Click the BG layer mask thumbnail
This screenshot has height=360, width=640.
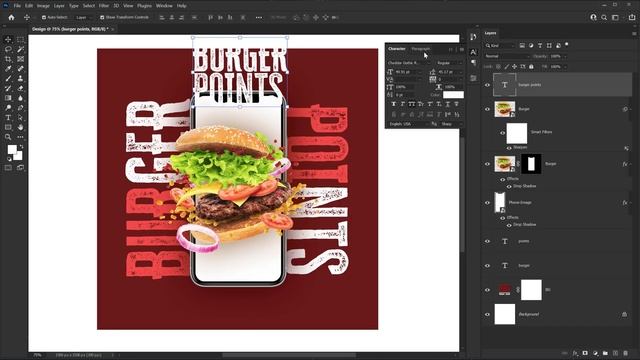531,290
